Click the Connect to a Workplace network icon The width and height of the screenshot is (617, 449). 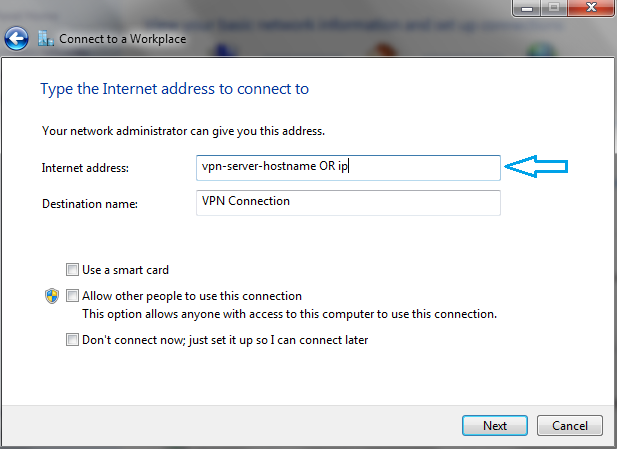coord(46,39)
